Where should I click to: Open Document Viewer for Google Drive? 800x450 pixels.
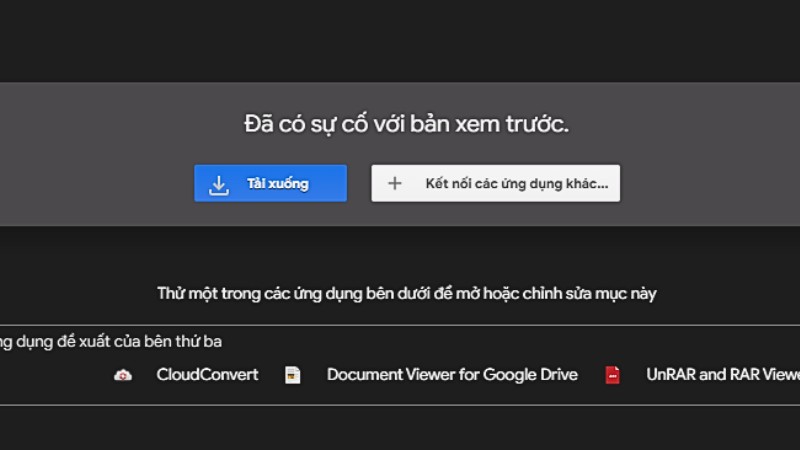[x=452, y=375]
